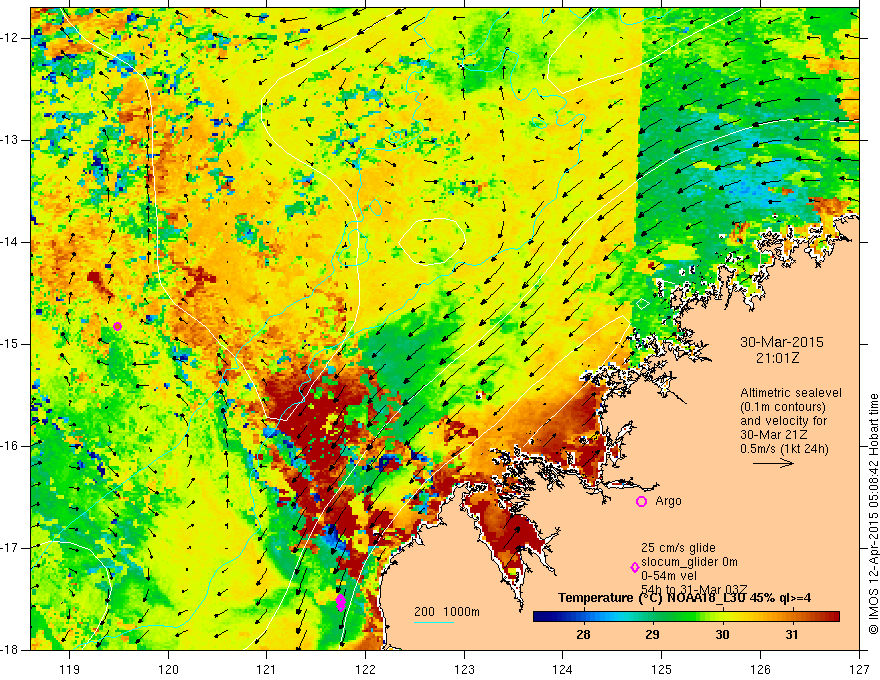The image size is (880, 680).
Task: Click the latitude axis label -18
Action: [12, 650]
